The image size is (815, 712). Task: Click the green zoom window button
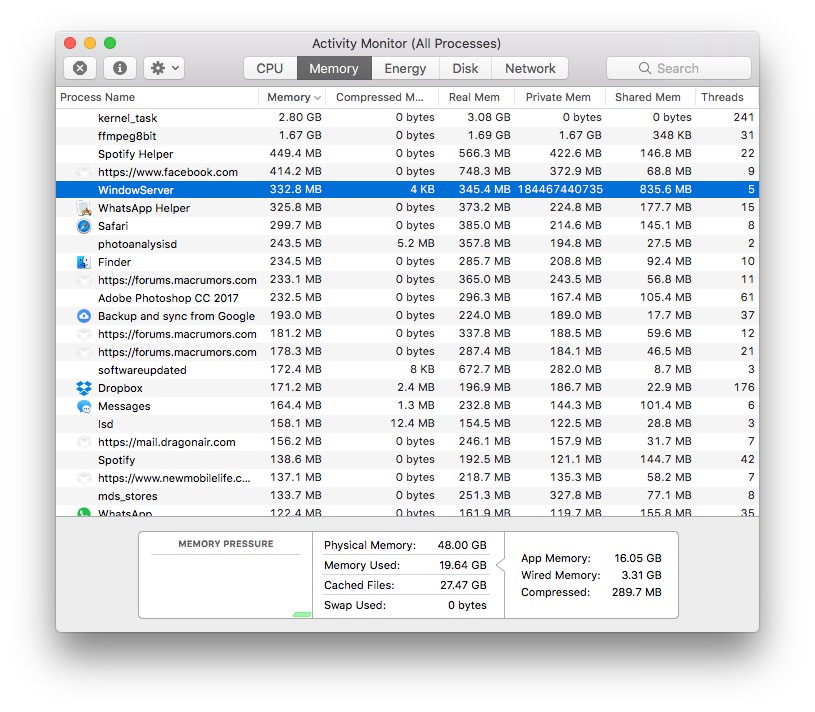click(x=110, y=43)
